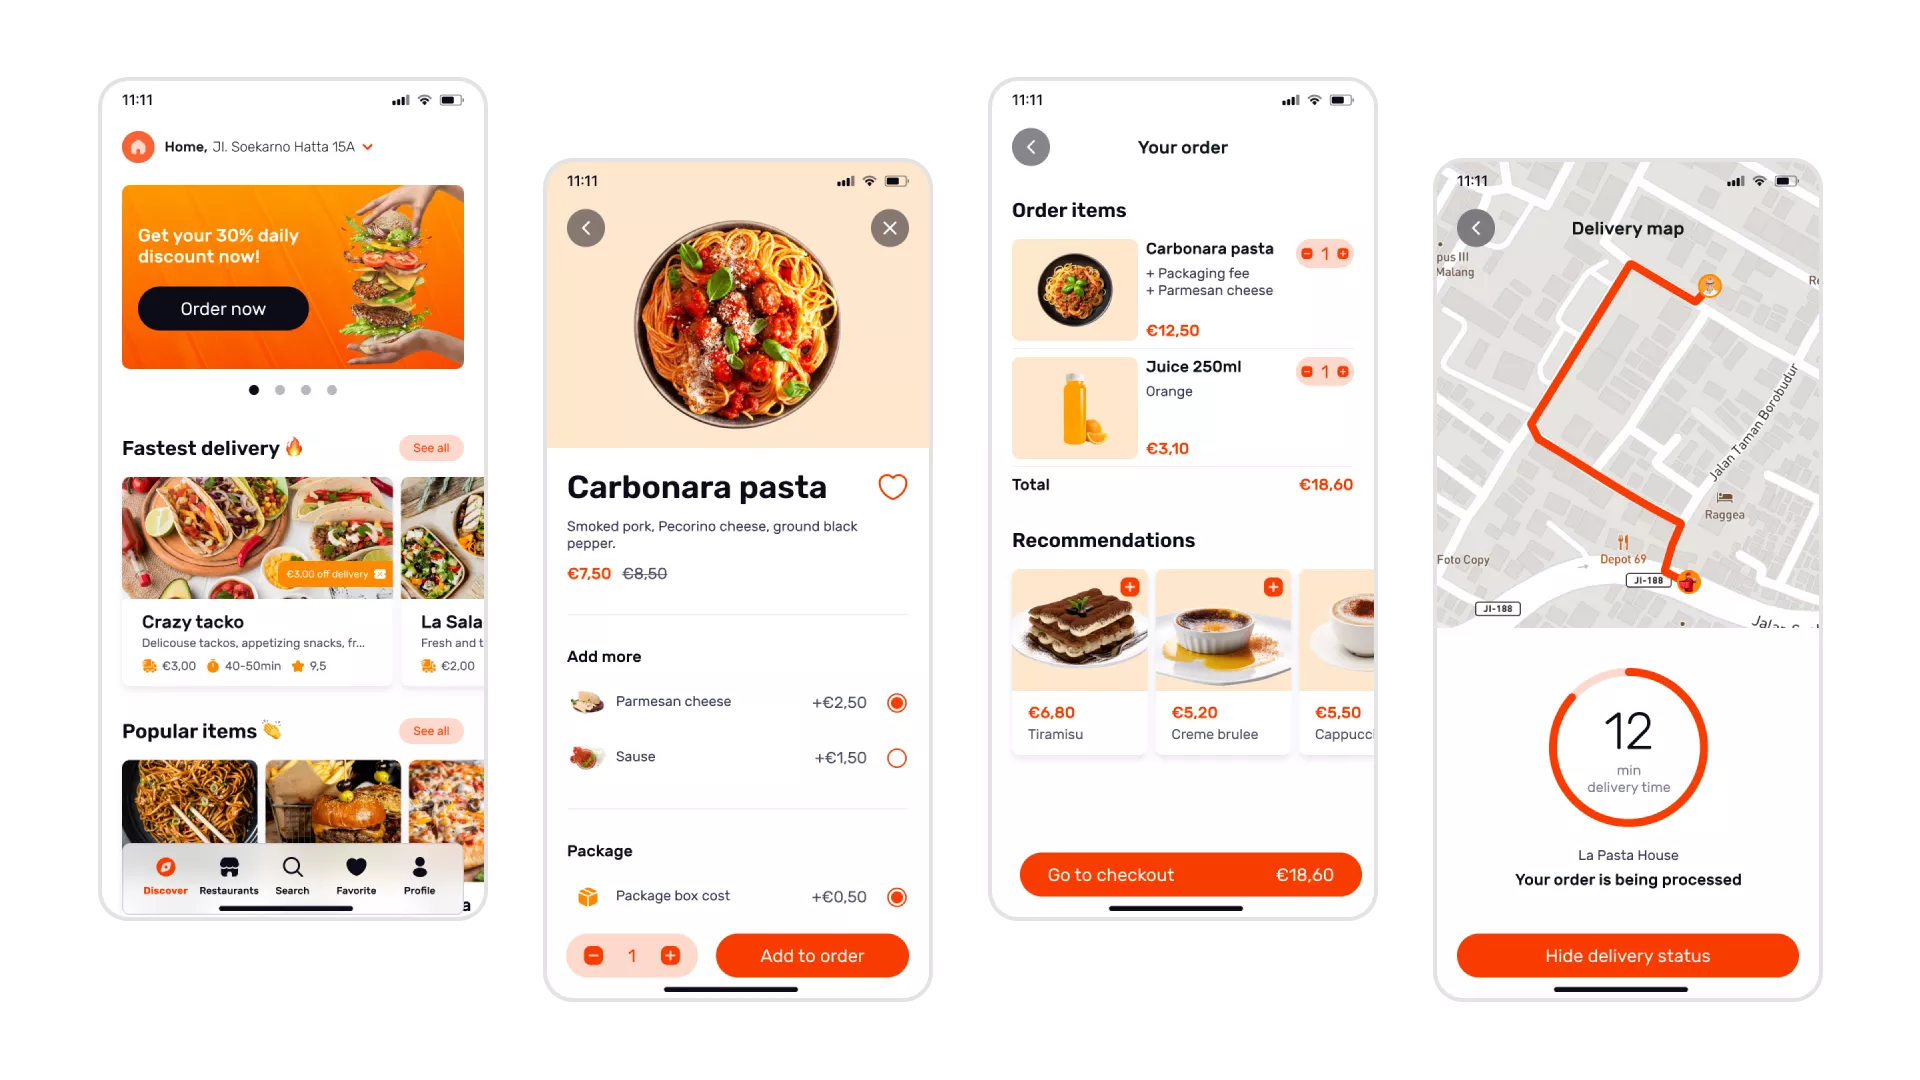Select the Restaurants menu tab
The width and height of the screenshot is (1920, 1080).
click(228, 874)
